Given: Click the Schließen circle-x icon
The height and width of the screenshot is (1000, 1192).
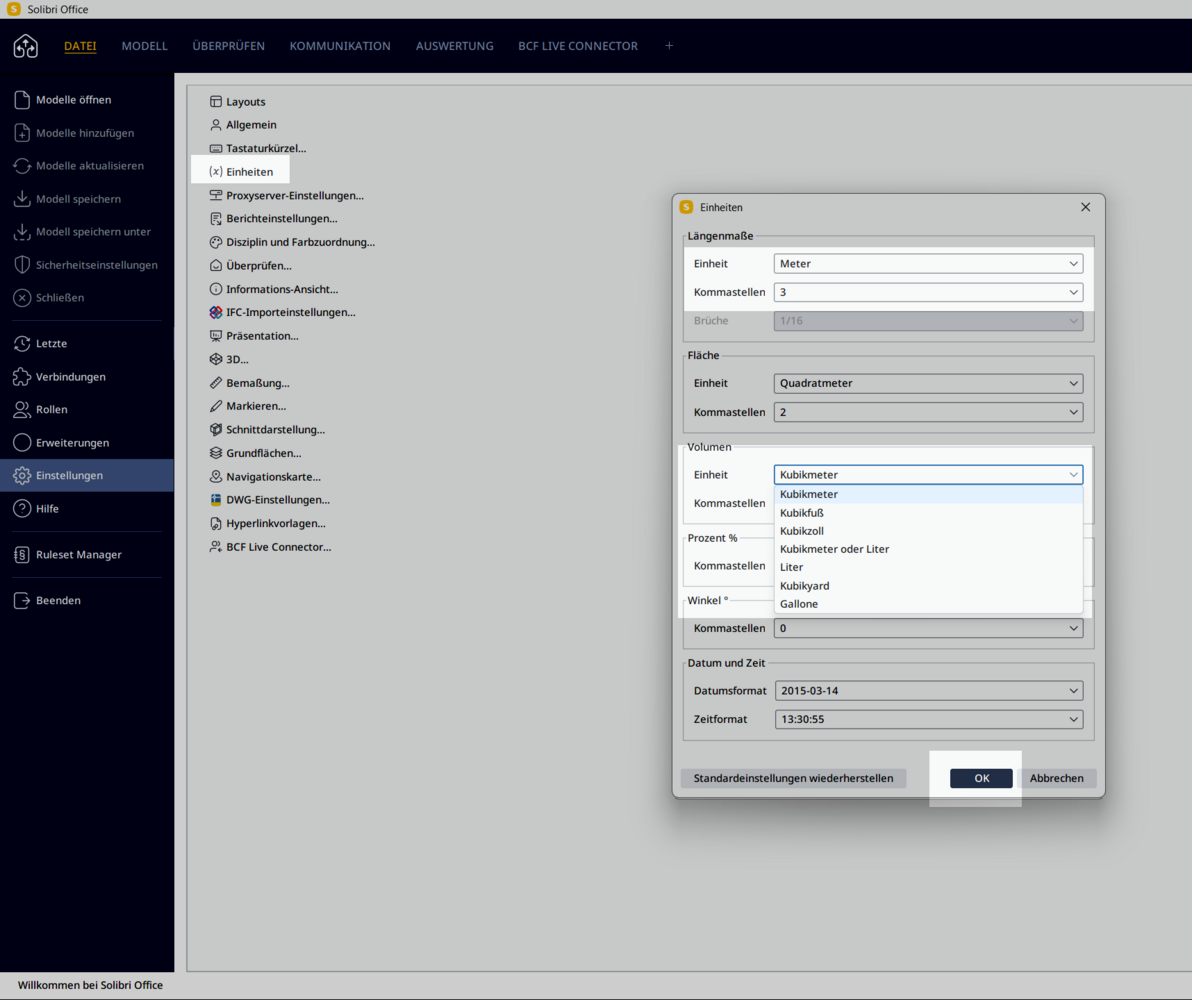Looking at the screenshot, I should coord(22,297).
